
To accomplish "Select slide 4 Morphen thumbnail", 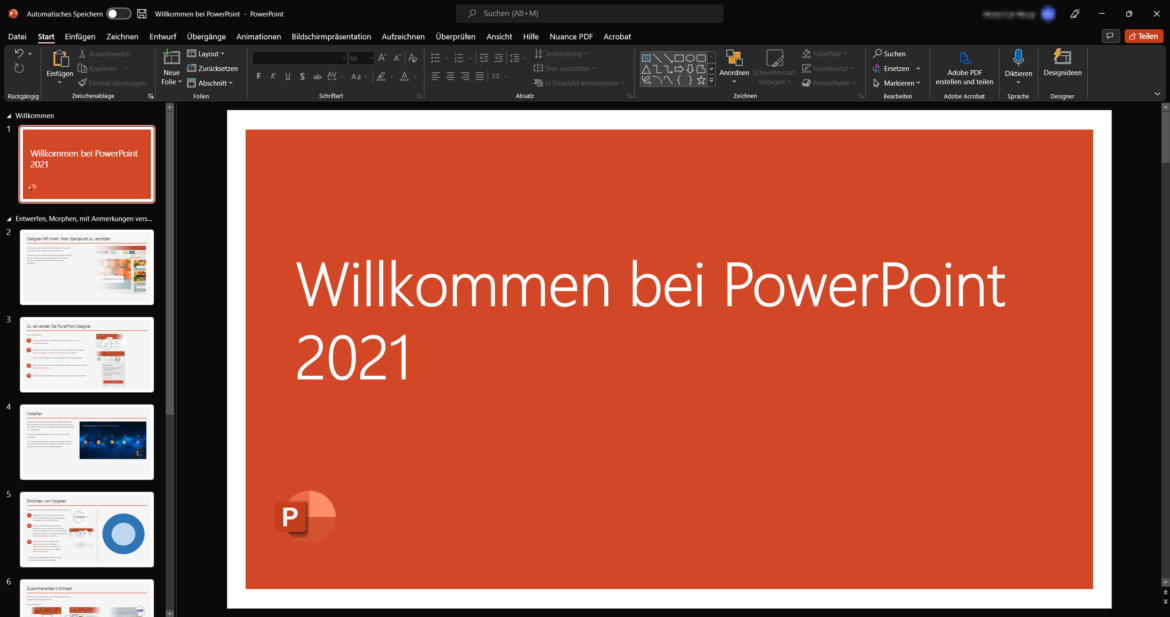I will click(87, 441).
